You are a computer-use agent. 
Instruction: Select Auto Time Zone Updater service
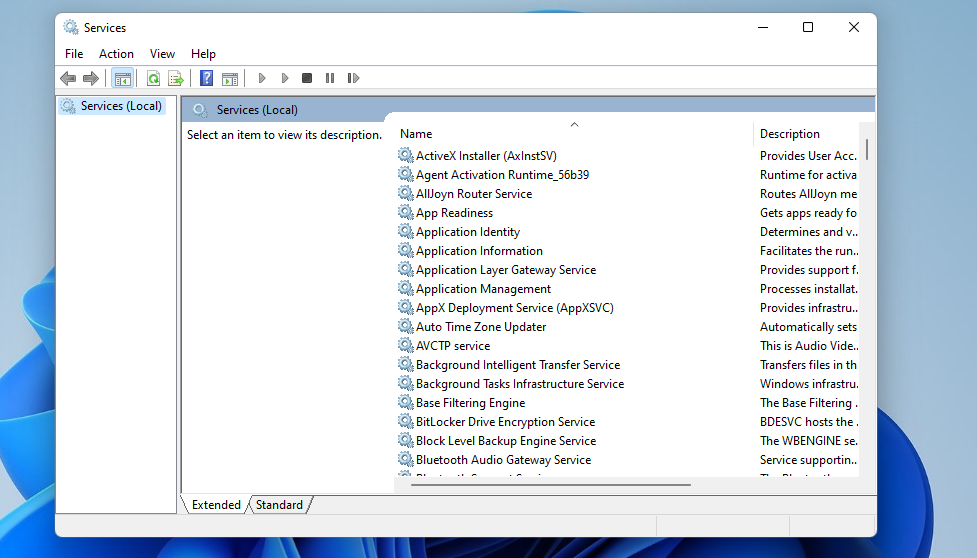(x=481, y=327)
